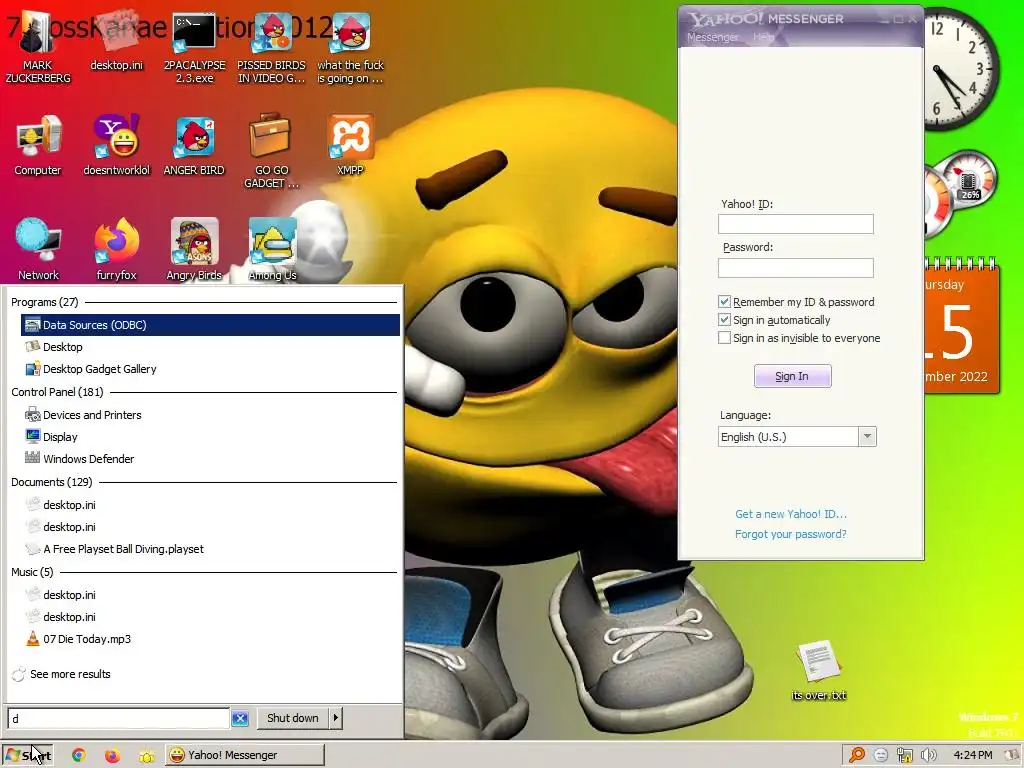Click the Chrome icon in the taskbar

pyautogui.click(x=78, y=755)
